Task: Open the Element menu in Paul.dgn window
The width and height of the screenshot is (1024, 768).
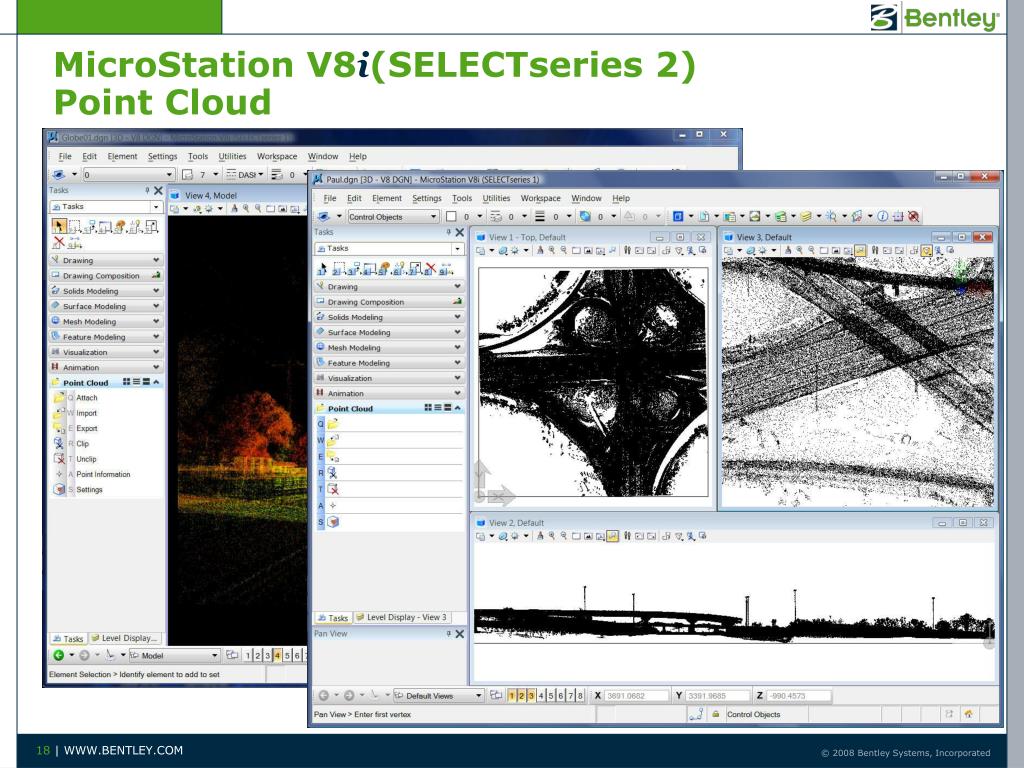Action: point(387,199)
